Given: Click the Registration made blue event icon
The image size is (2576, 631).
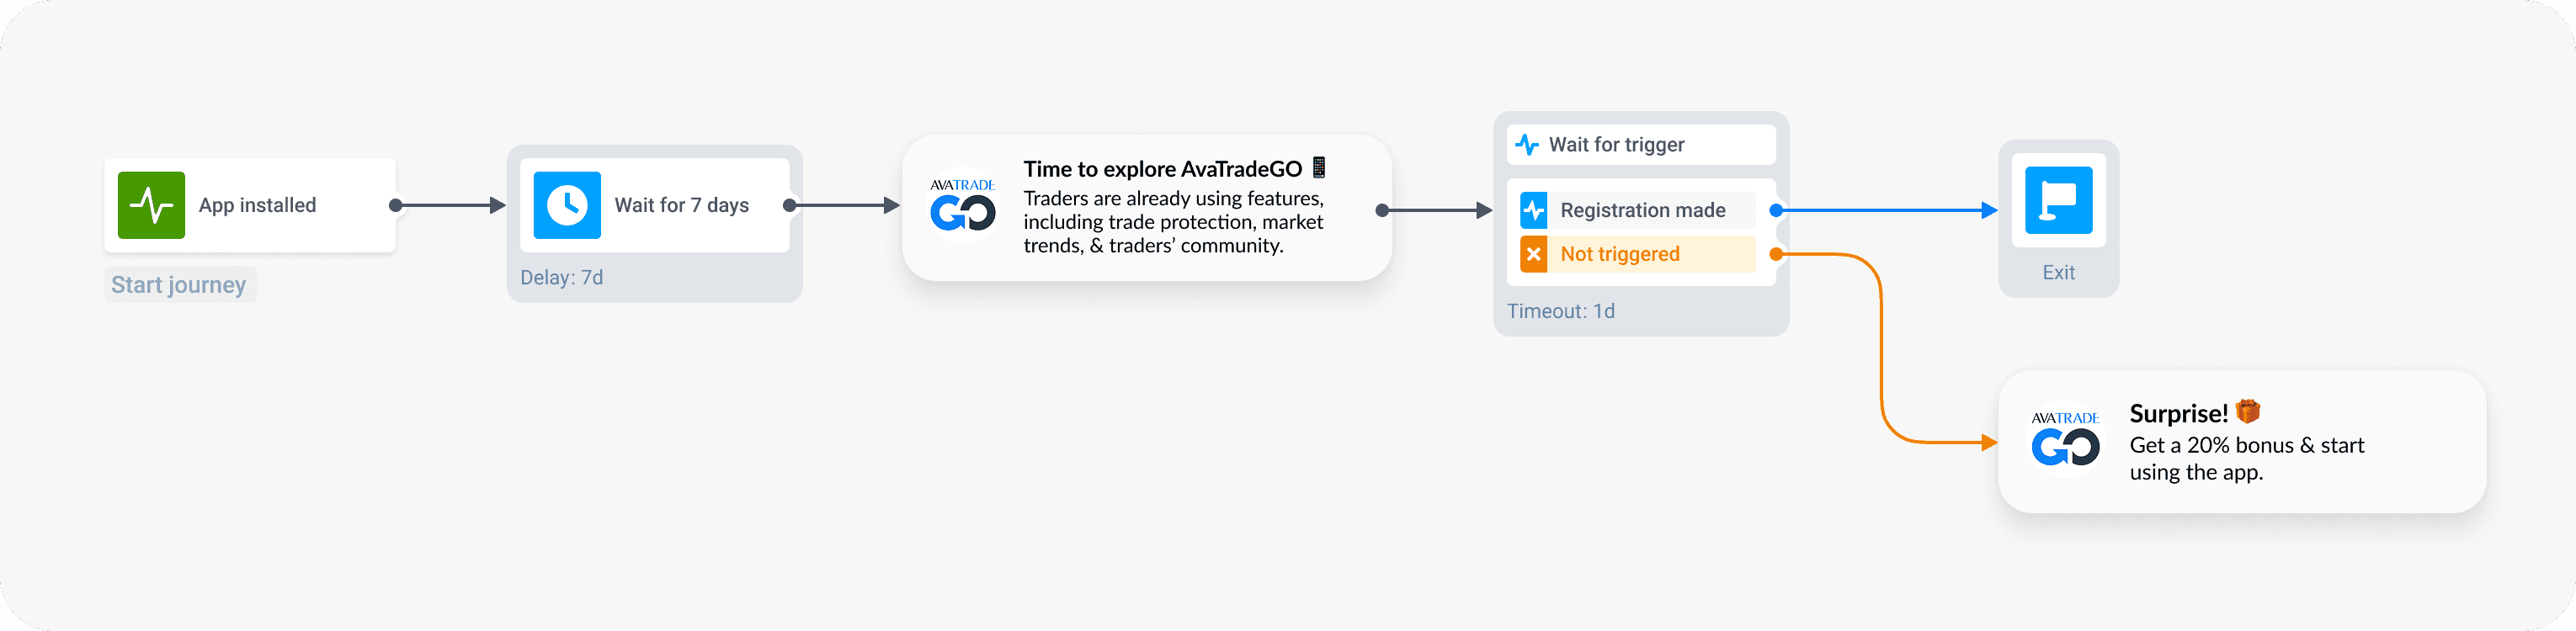Looking at the screenshot, I should pyautogui.click(x=1534, y=210).
